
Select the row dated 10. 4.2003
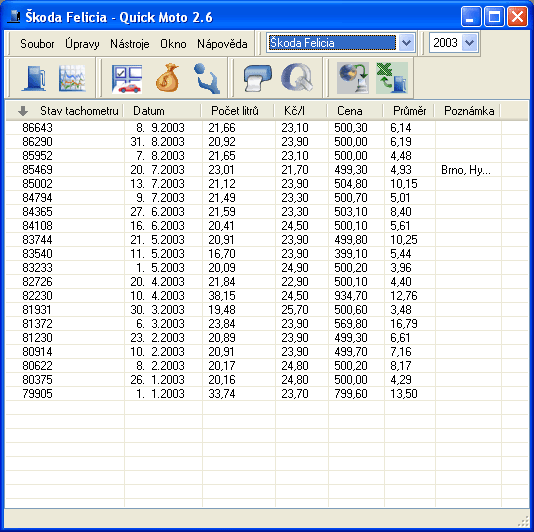pyautogui.click(x=267, y=296)
